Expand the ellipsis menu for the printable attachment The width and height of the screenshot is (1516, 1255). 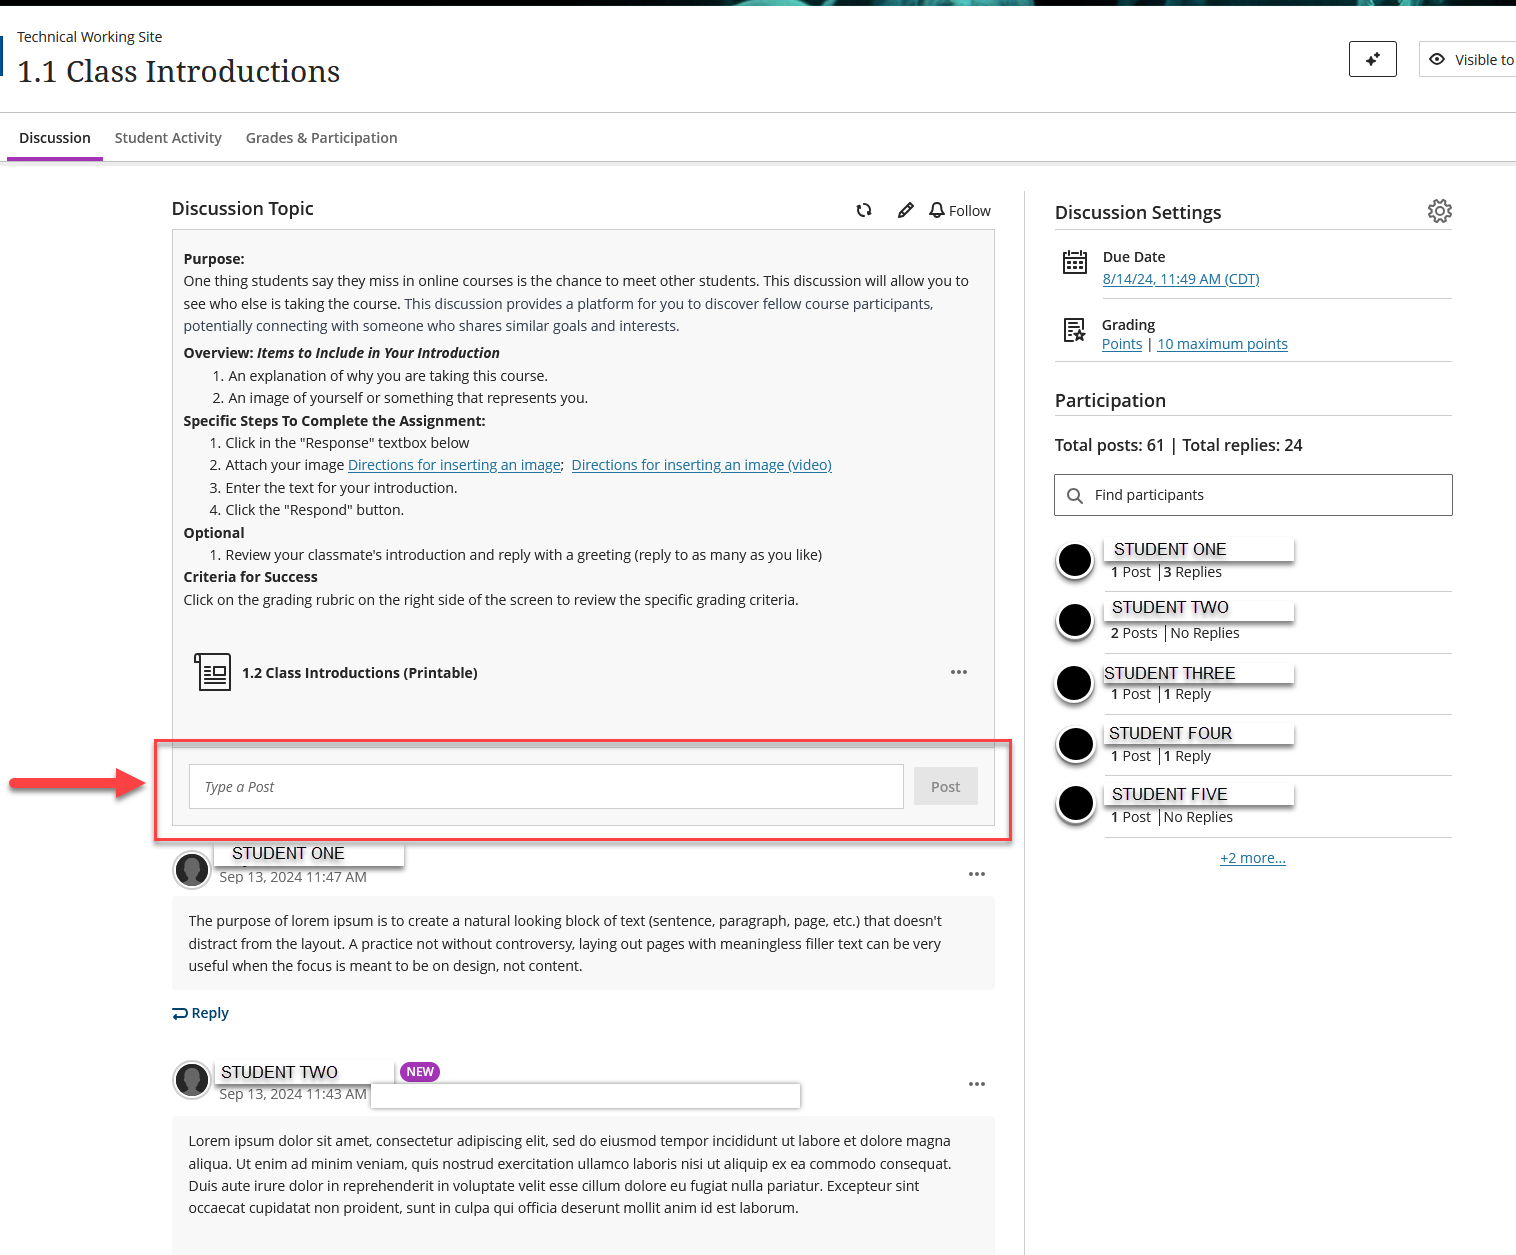point(958,672)
